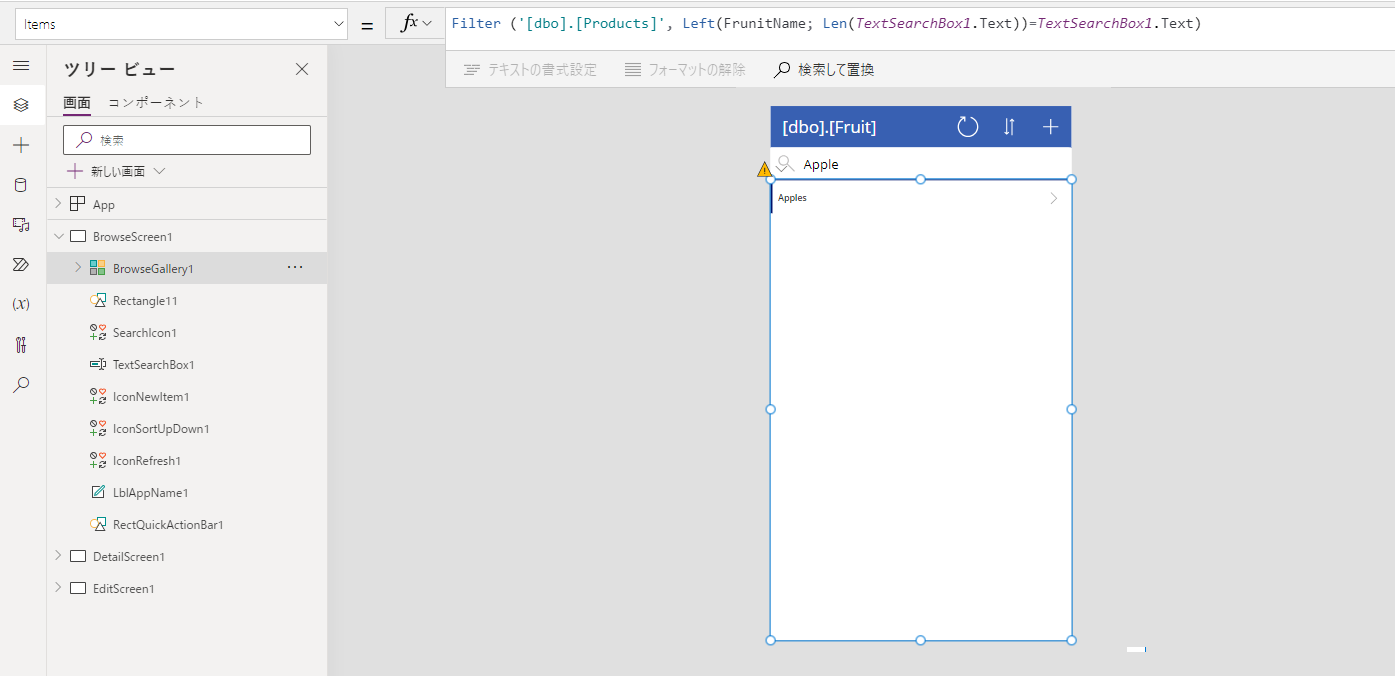1395x676 pixels.
Task: Open the Data cylinder icon
Action: point(21,185)
